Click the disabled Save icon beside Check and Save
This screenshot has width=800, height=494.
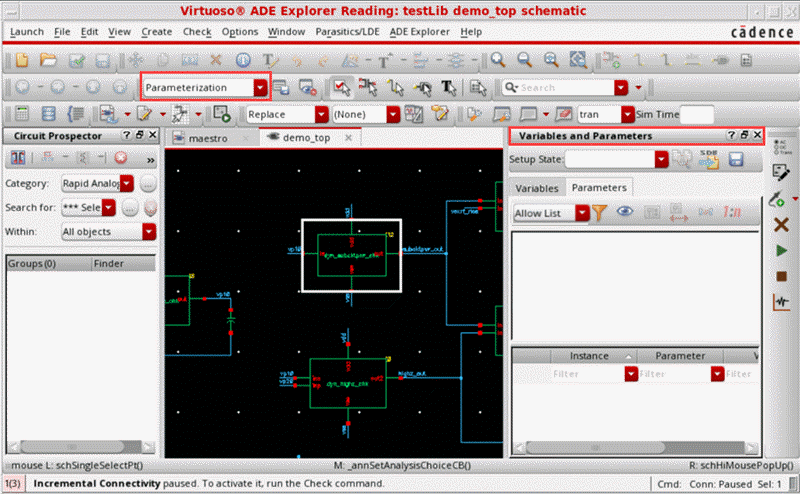103,61
